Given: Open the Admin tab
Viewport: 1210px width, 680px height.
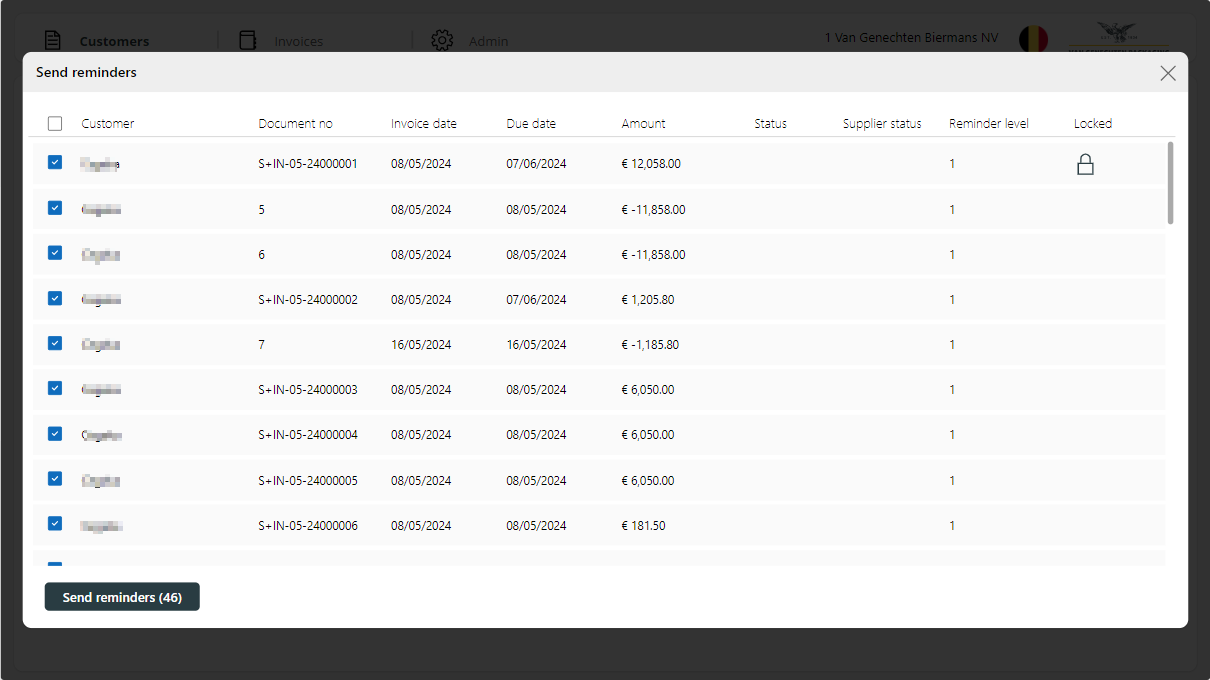Looking at the screenshot, I should [x=488, y=41].
